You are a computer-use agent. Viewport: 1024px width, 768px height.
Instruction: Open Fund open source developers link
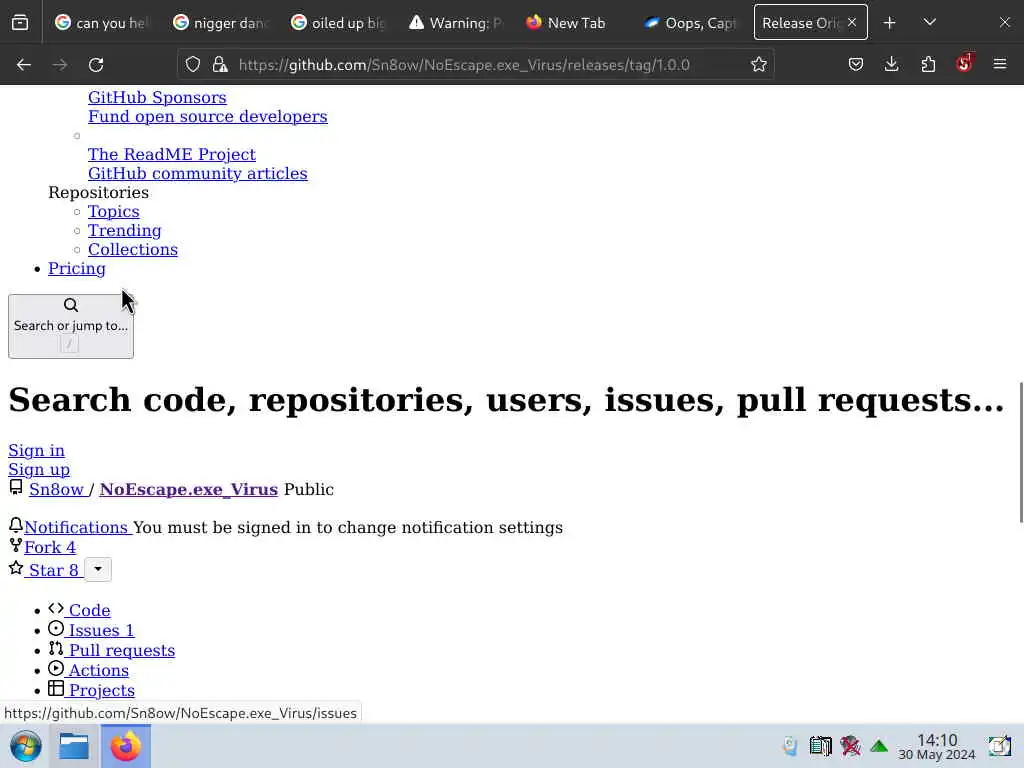click(x=208, y=116)
